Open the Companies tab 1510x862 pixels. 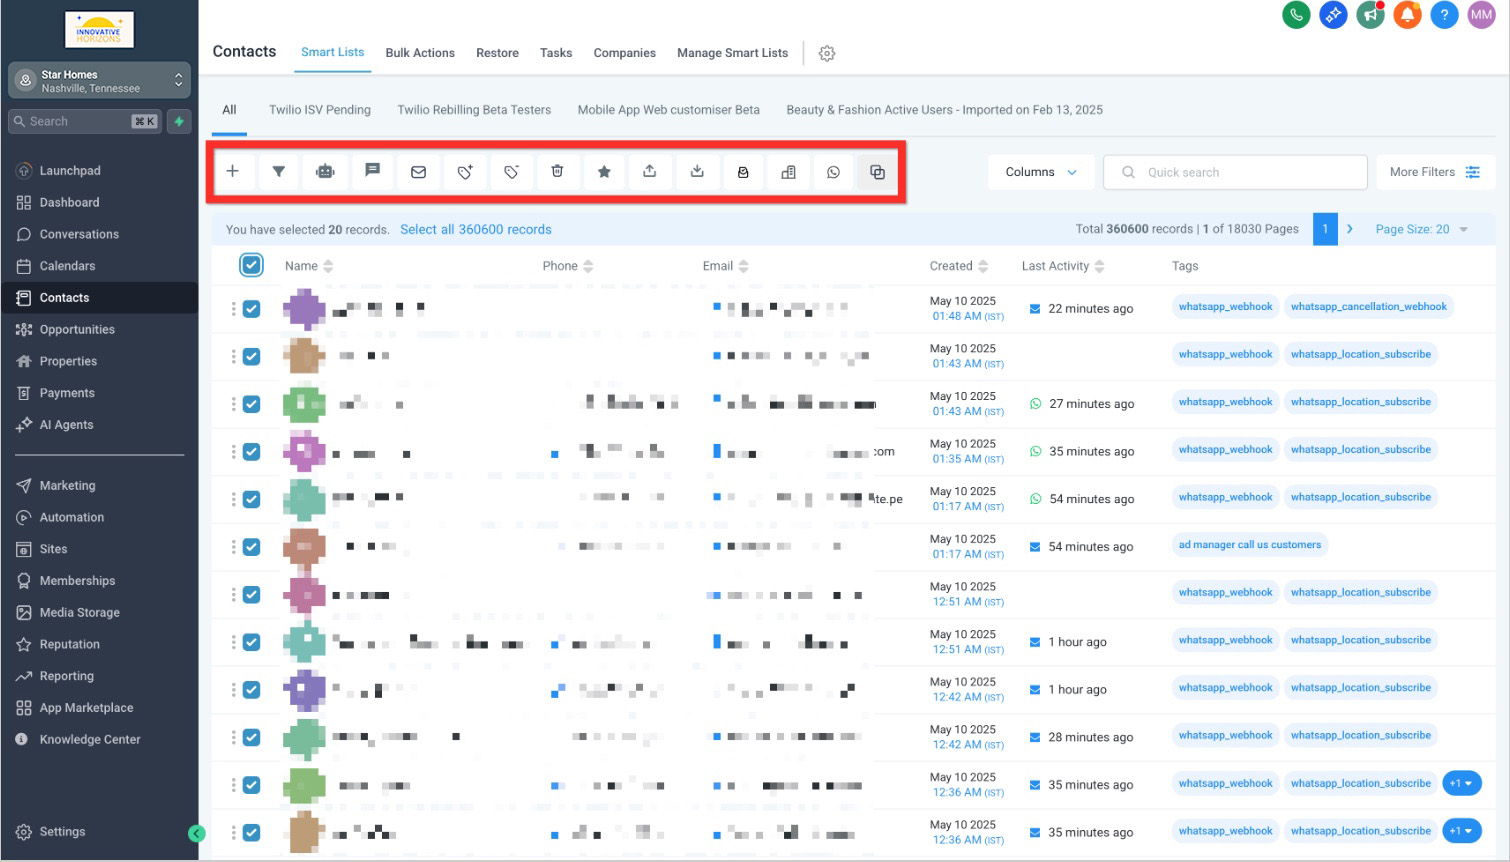click(x=625, y=53)
